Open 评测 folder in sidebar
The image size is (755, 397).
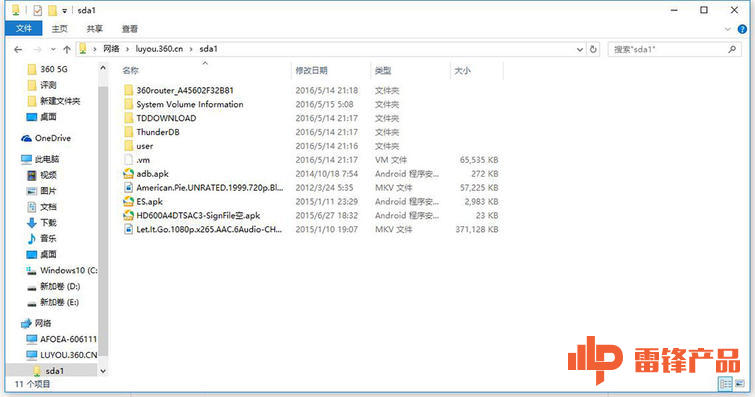pos(42,85)
